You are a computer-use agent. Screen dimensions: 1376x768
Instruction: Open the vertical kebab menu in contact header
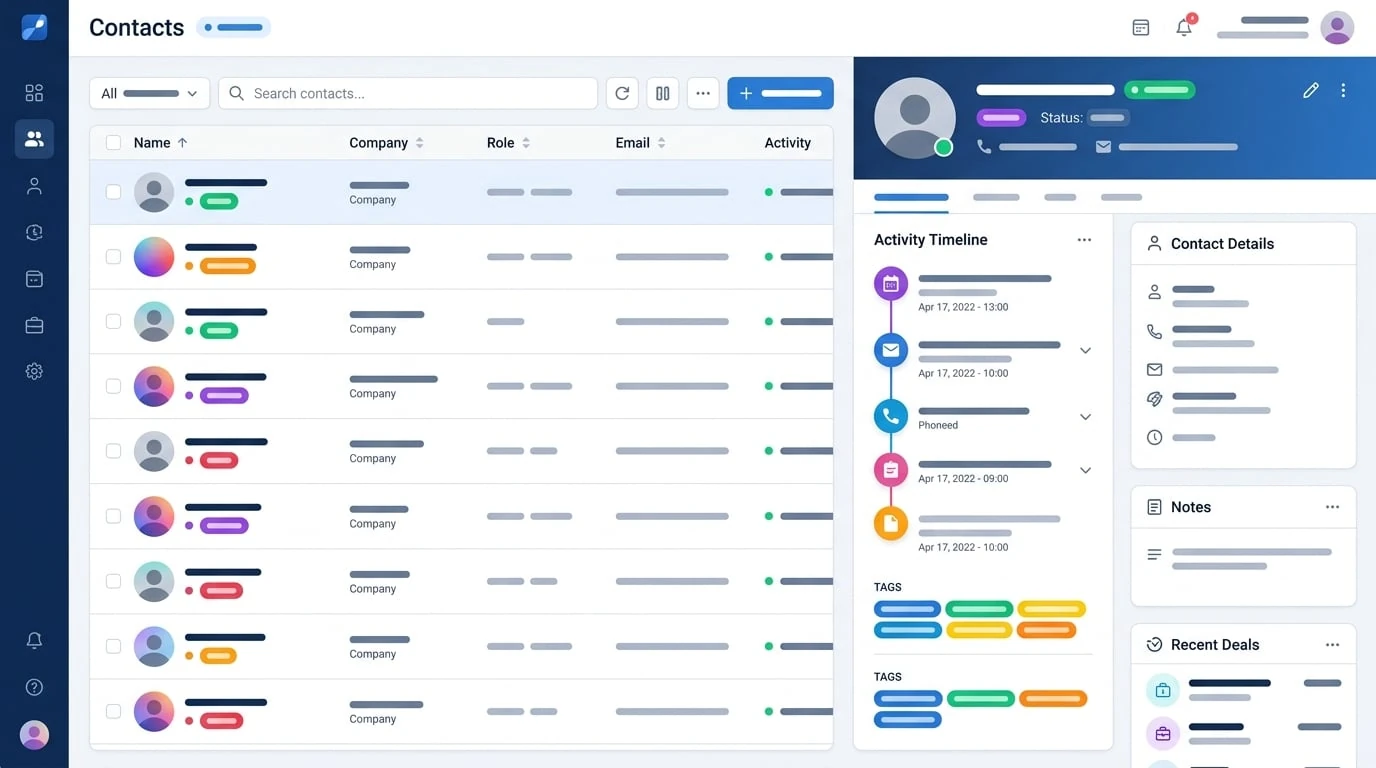pyautogui.click(x=1343, y=90)
